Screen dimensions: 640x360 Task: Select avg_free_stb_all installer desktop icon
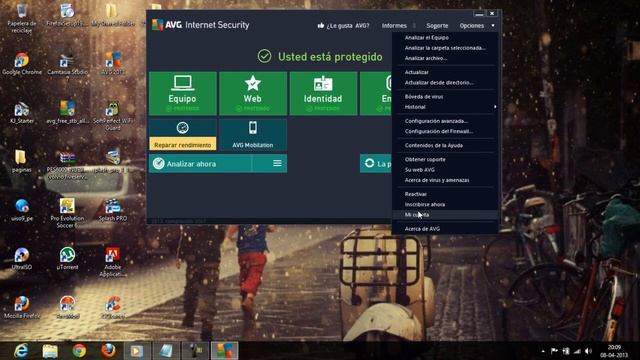point(67,113)
